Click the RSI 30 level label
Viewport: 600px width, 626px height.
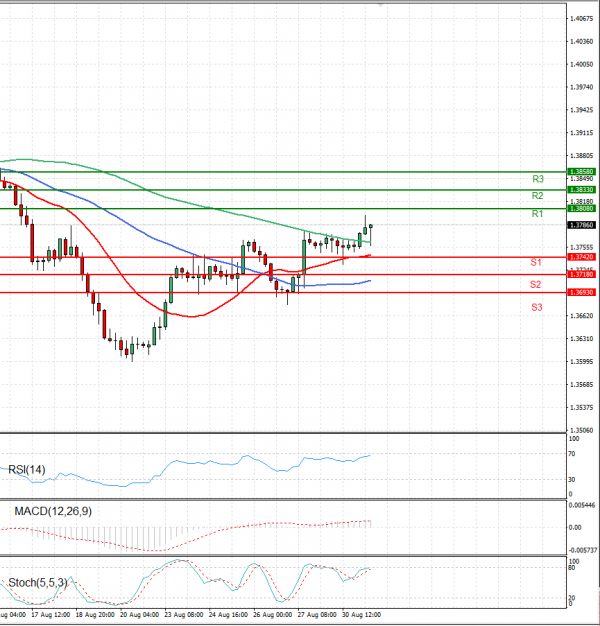point(572,479)
